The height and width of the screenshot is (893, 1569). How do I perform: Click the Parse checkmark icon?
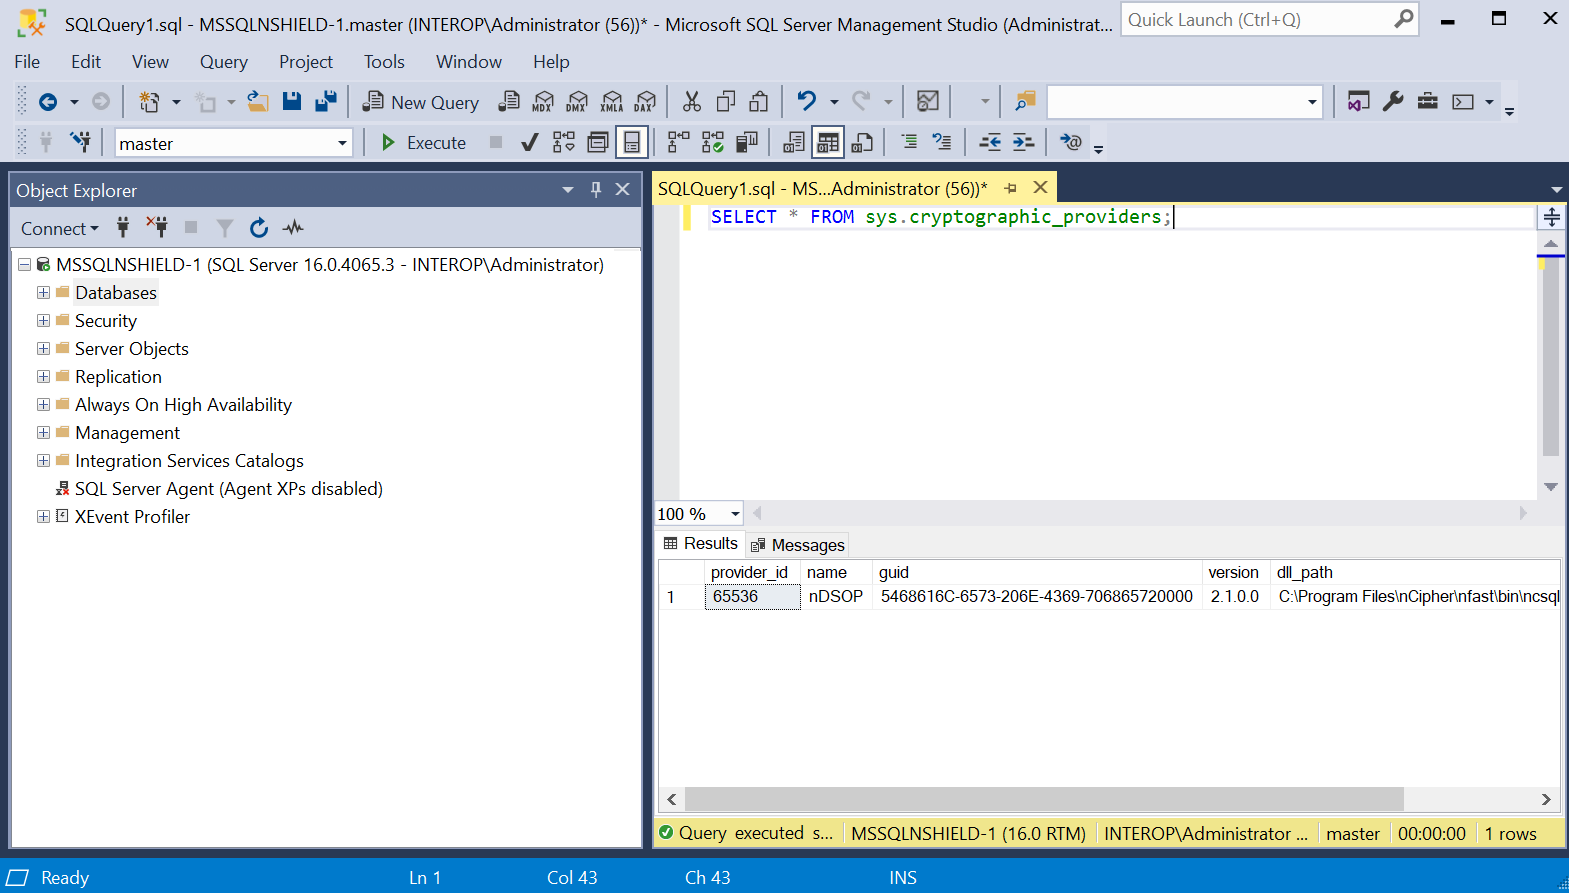(x=530, y=142)
